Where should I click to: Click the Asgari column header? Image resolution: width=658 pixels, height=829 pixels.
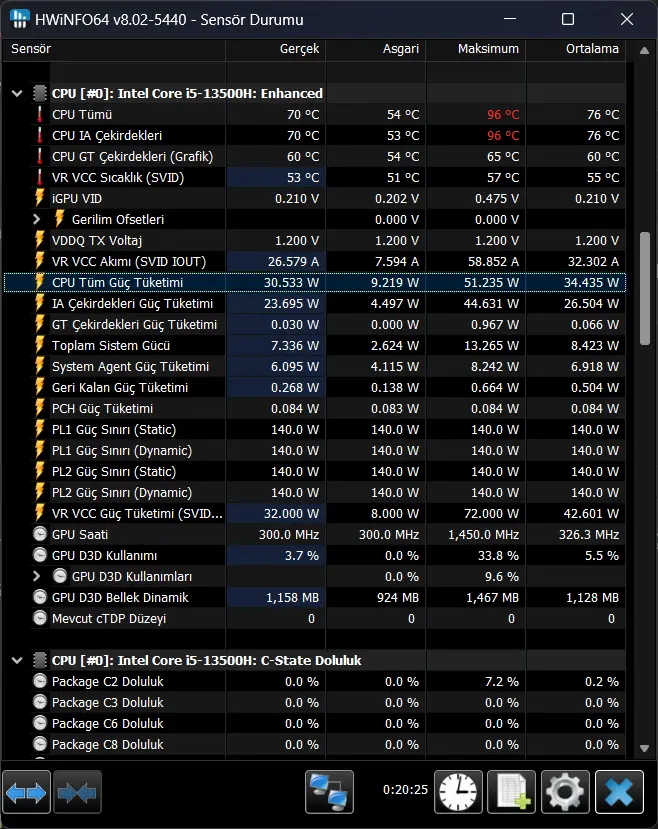[376, 49]
